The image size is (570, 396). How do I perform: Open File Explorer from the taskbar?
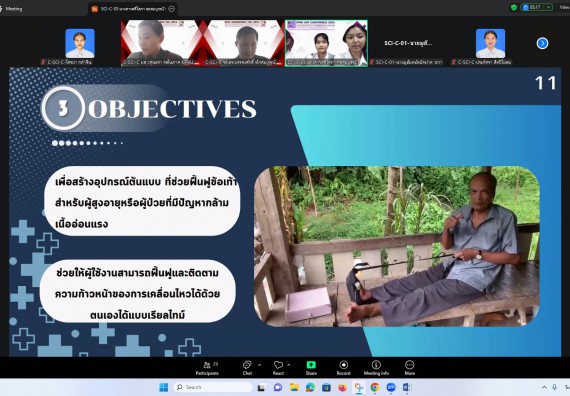pyautogui.click(x=294, y=388)
